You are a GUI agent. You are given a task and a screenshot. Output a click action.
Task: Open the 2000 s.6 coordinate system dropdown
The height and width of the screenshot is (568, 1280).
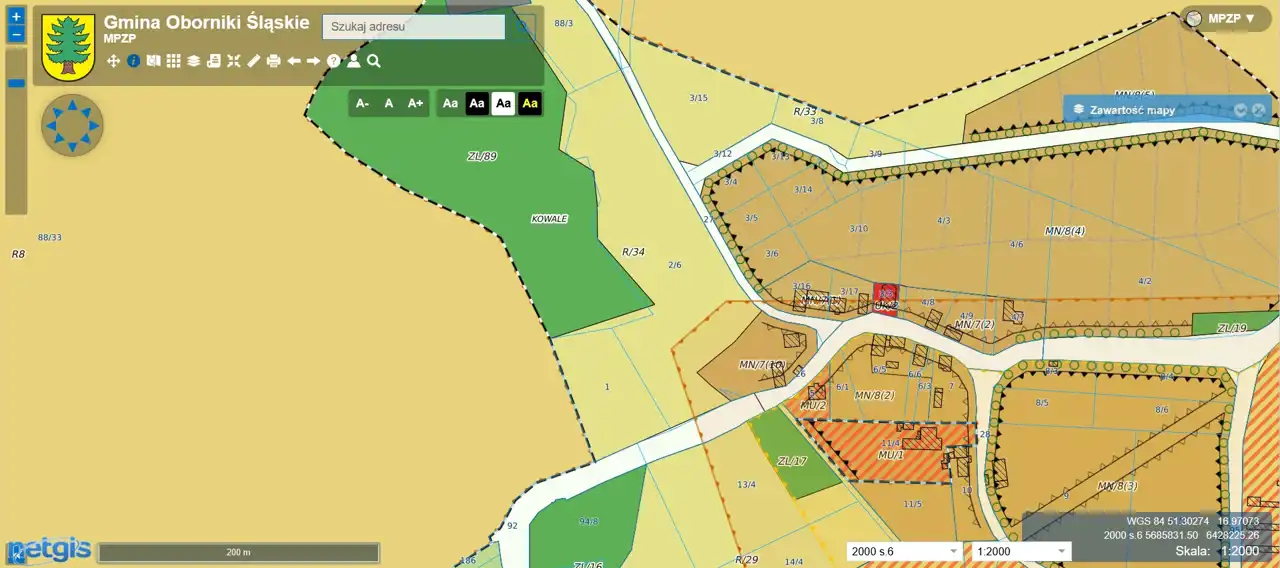click(904, 551)
